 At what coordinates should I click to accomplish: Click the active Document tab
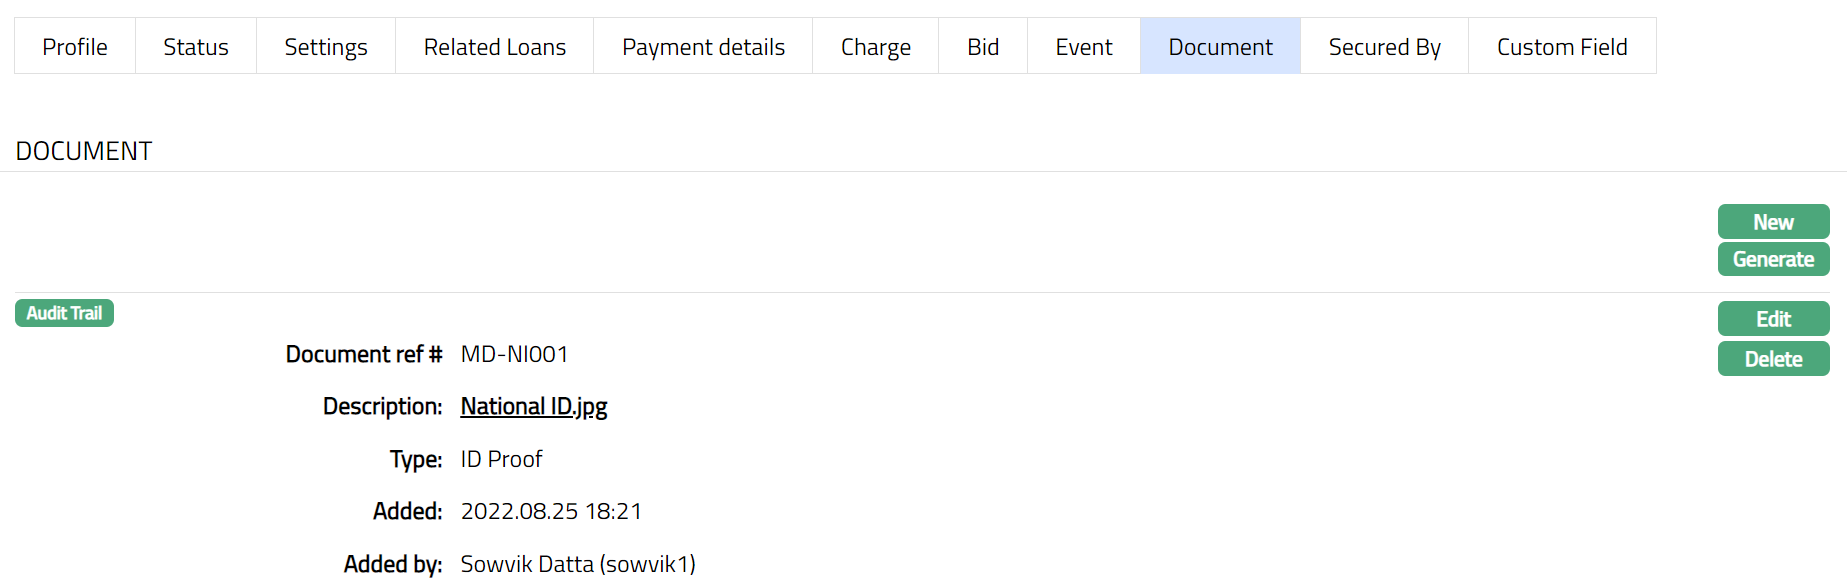tap(1220, 47)
